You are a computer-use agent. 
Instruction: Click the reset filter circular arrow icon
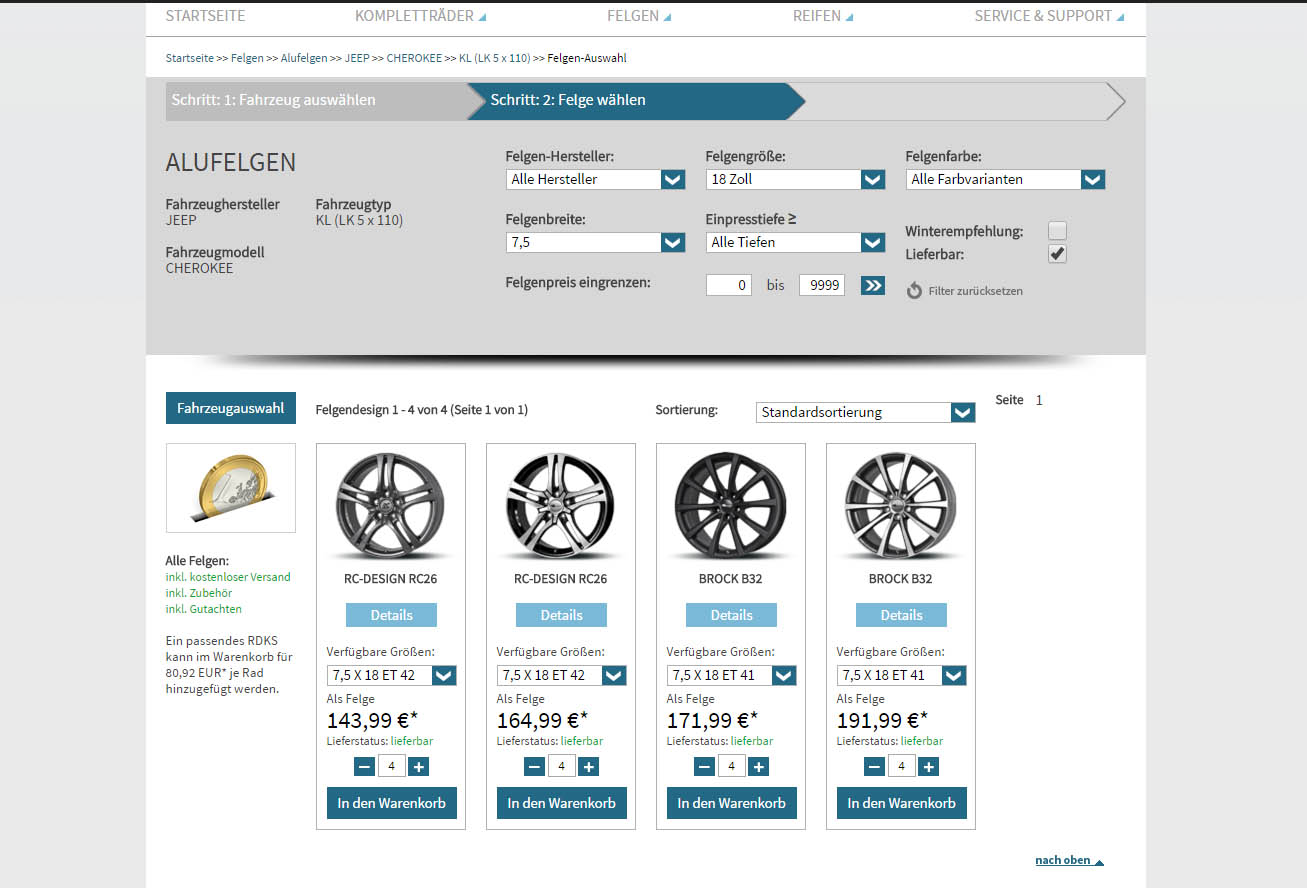914,291
